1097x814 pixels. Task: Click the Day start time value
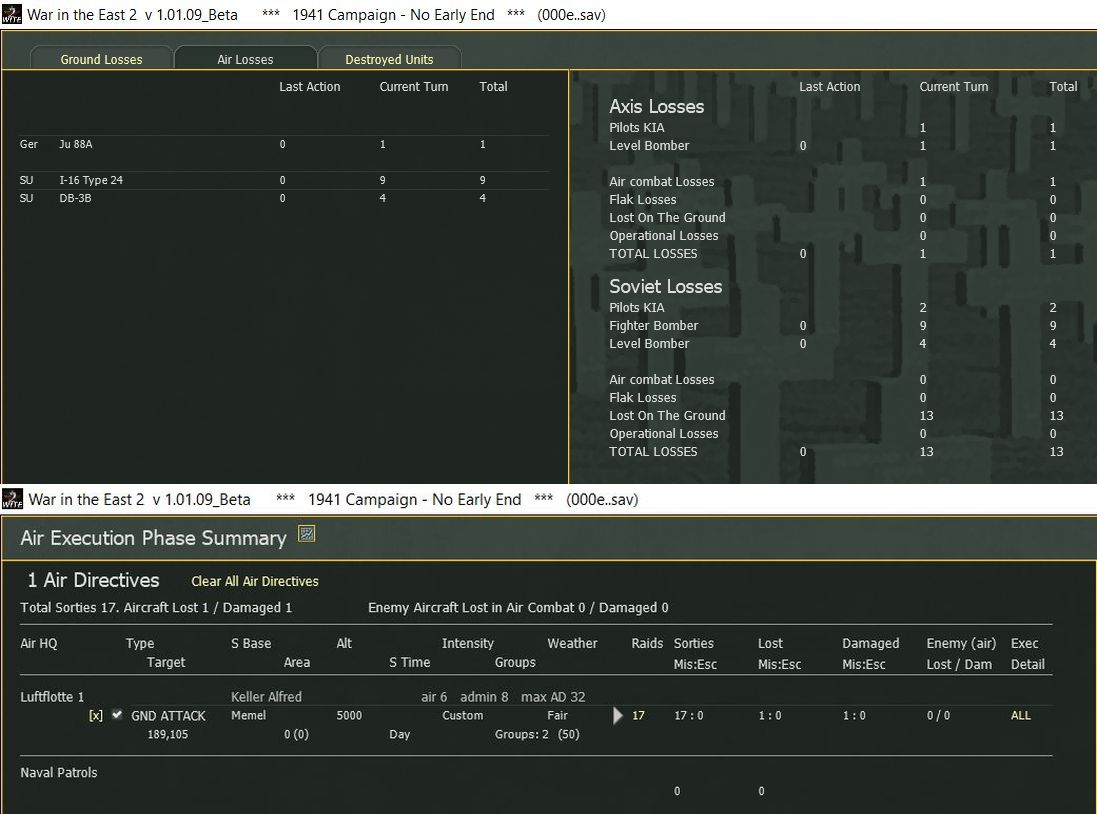tap(399, 734)
